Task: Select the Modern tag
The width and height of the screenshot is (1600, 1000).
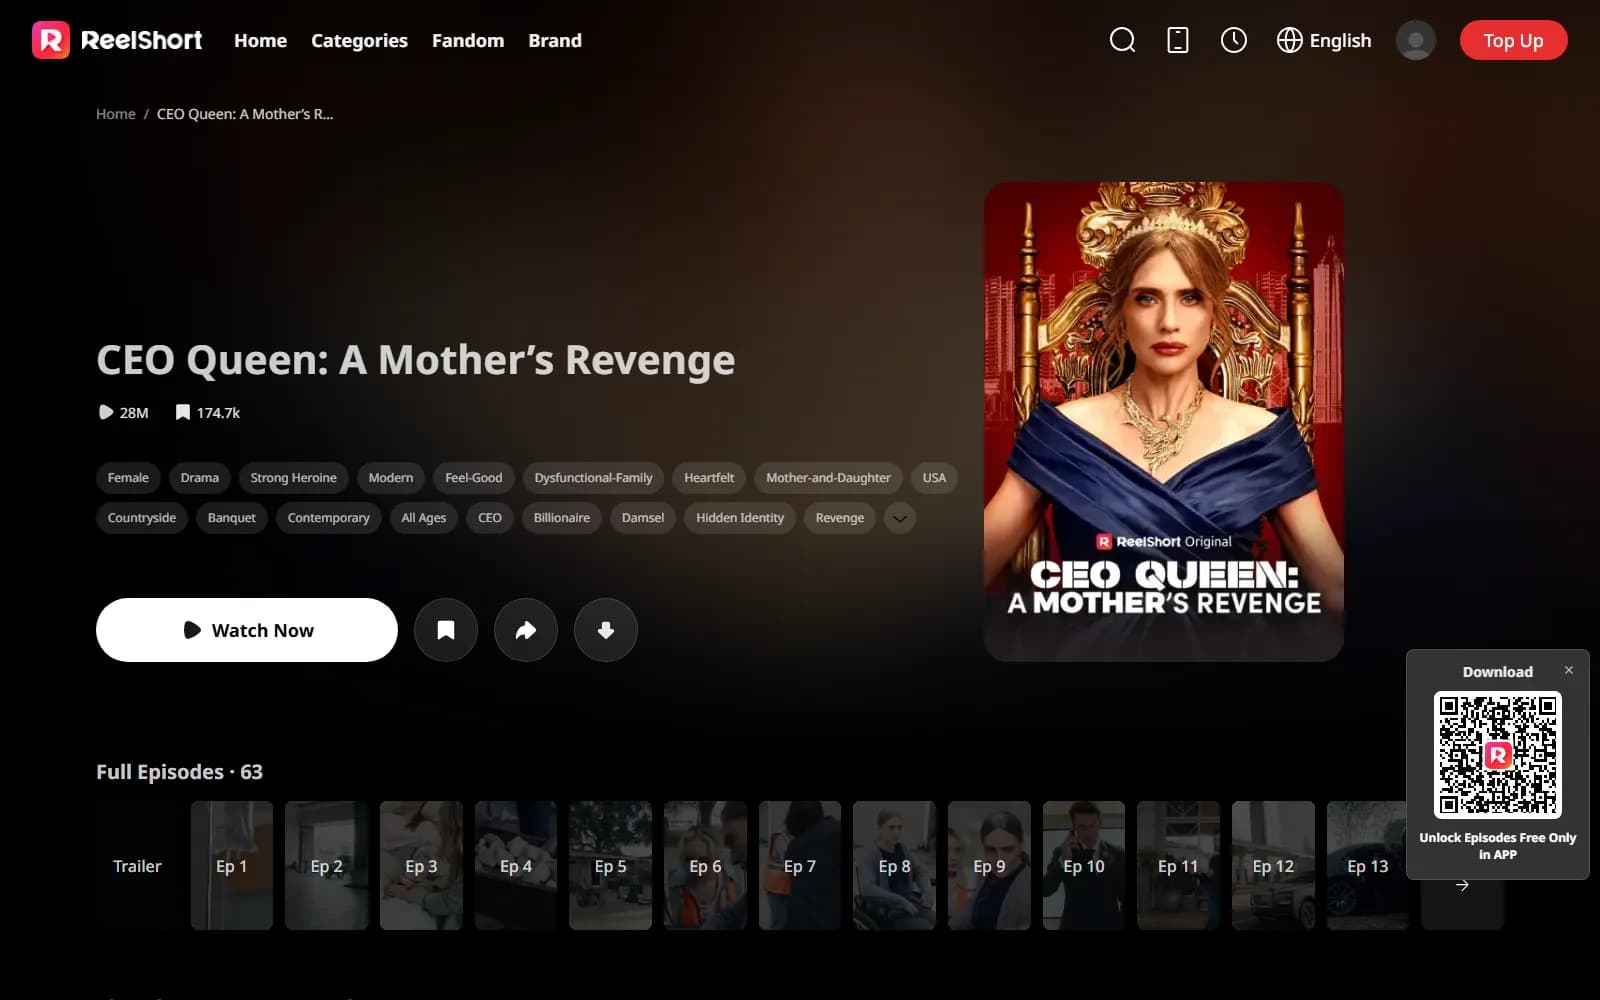Action: (391, 478)
